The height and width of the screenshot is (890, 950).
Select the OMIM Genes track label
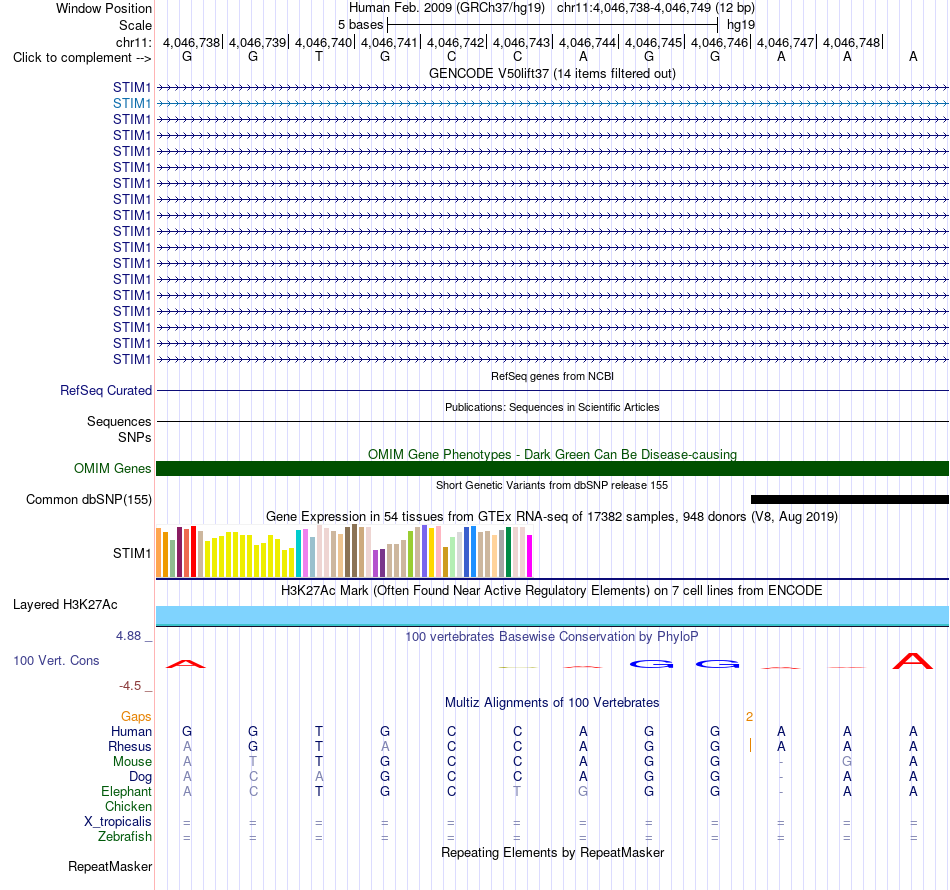[x=113, y=468]
